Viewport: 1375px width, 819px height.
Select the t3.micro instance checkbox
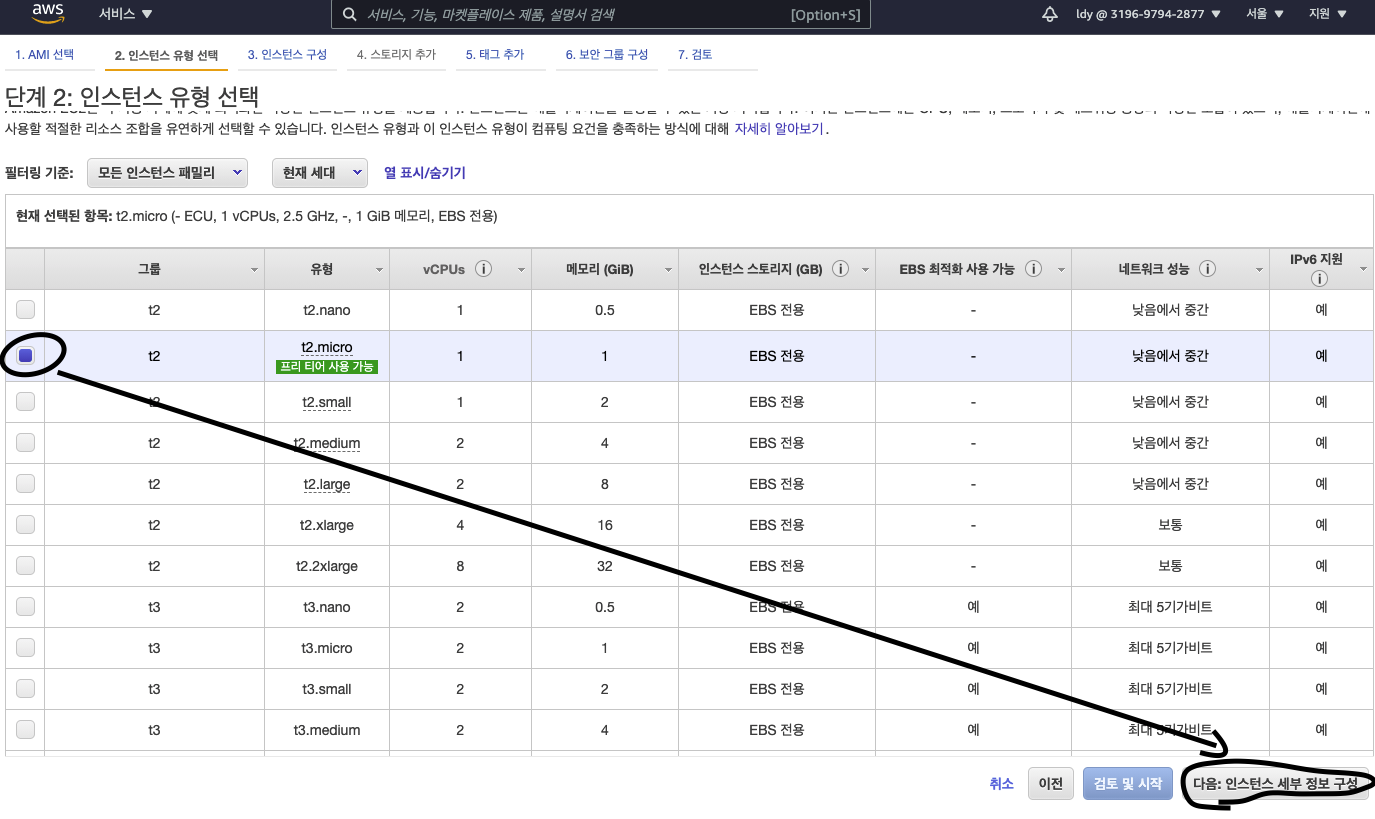tap(26, 647)
